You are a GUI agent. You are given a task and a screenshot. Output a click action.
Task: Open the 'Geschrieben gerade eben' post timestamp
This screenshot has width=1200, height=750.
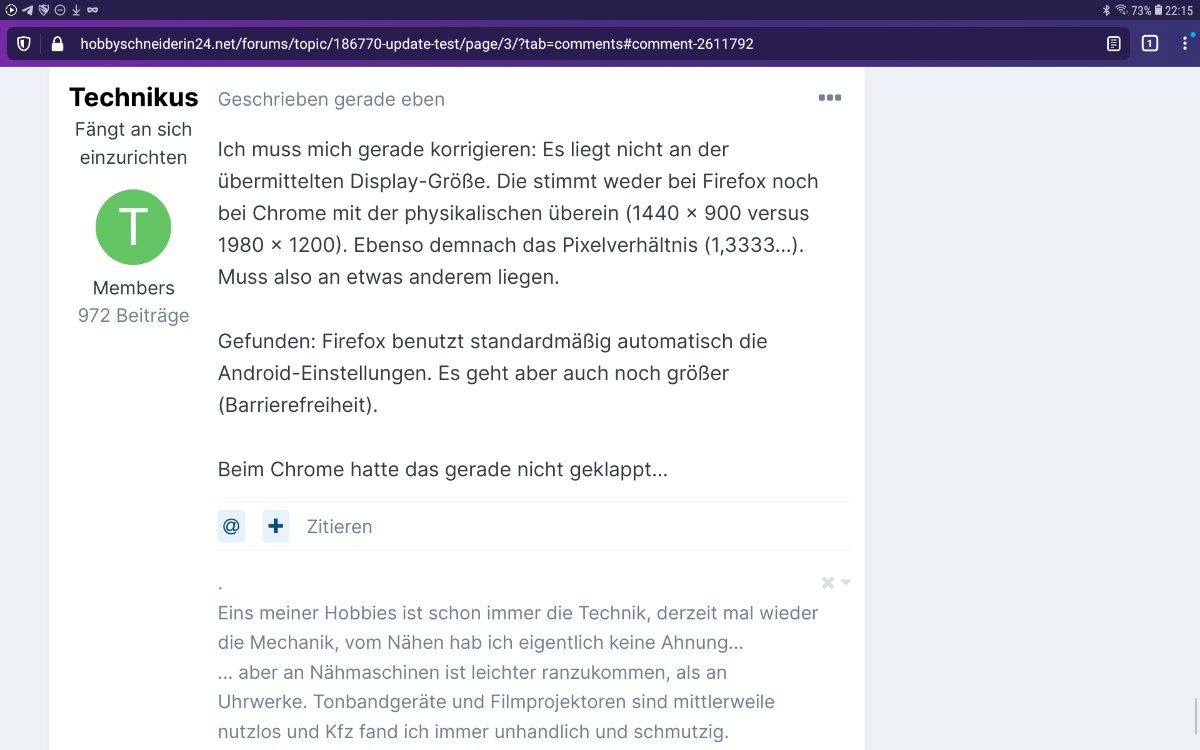[331, 99]
